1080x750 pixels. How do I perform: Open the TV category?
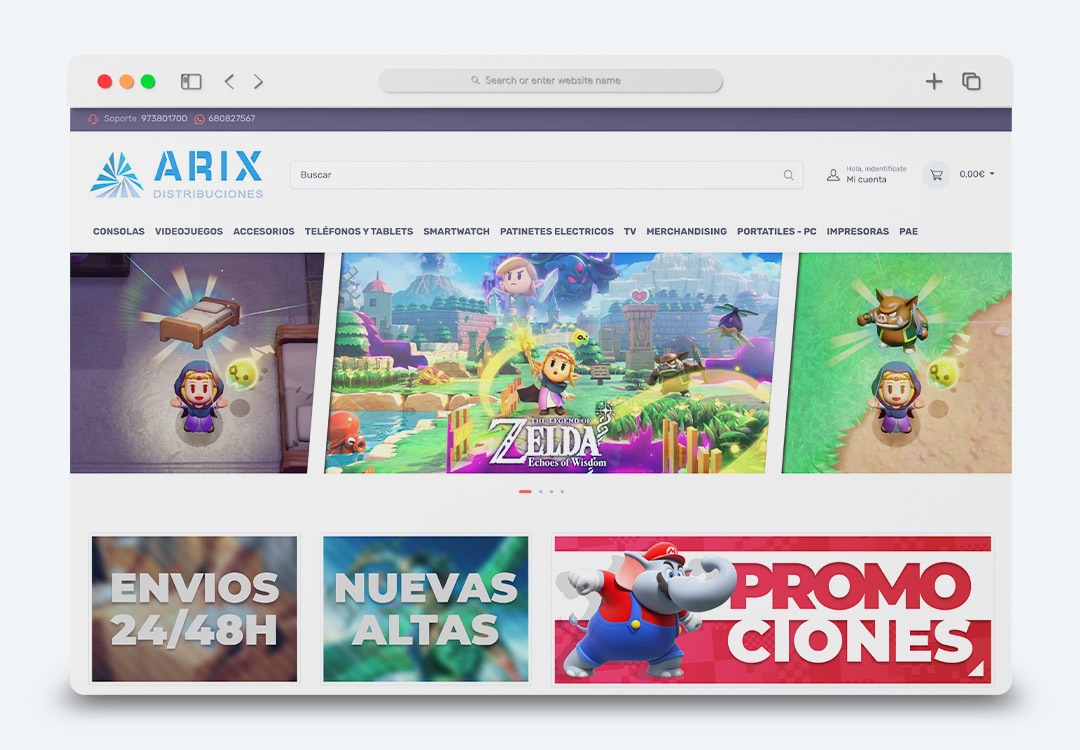(x=630, y=231)
